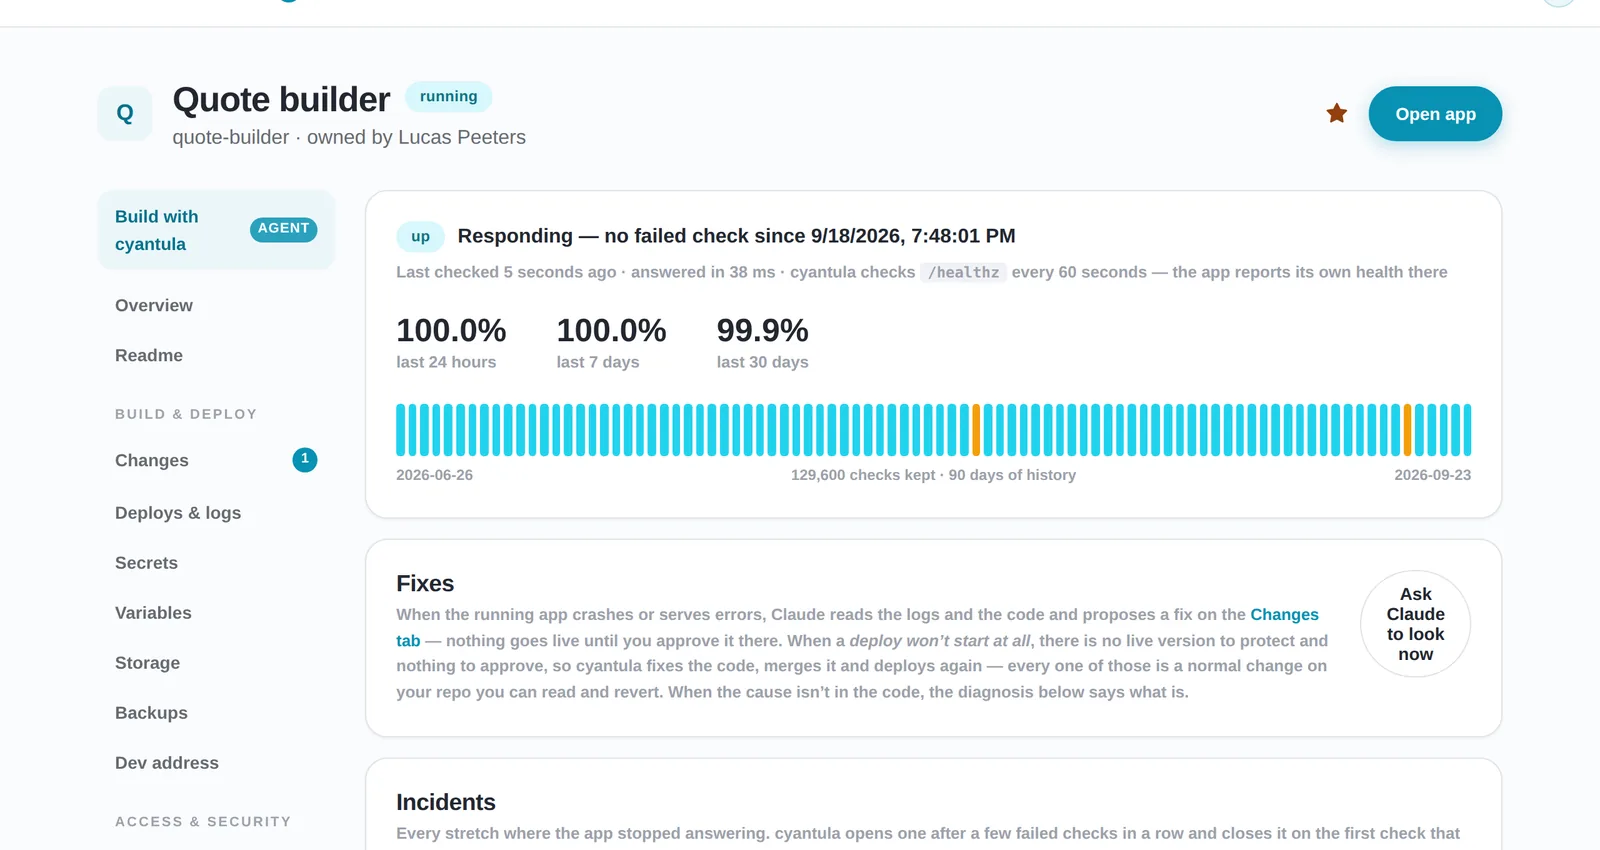This screenshot has height=850, width=1600.
Task: Click the owner text Lucas Peeters
Action: pos(462,138)
